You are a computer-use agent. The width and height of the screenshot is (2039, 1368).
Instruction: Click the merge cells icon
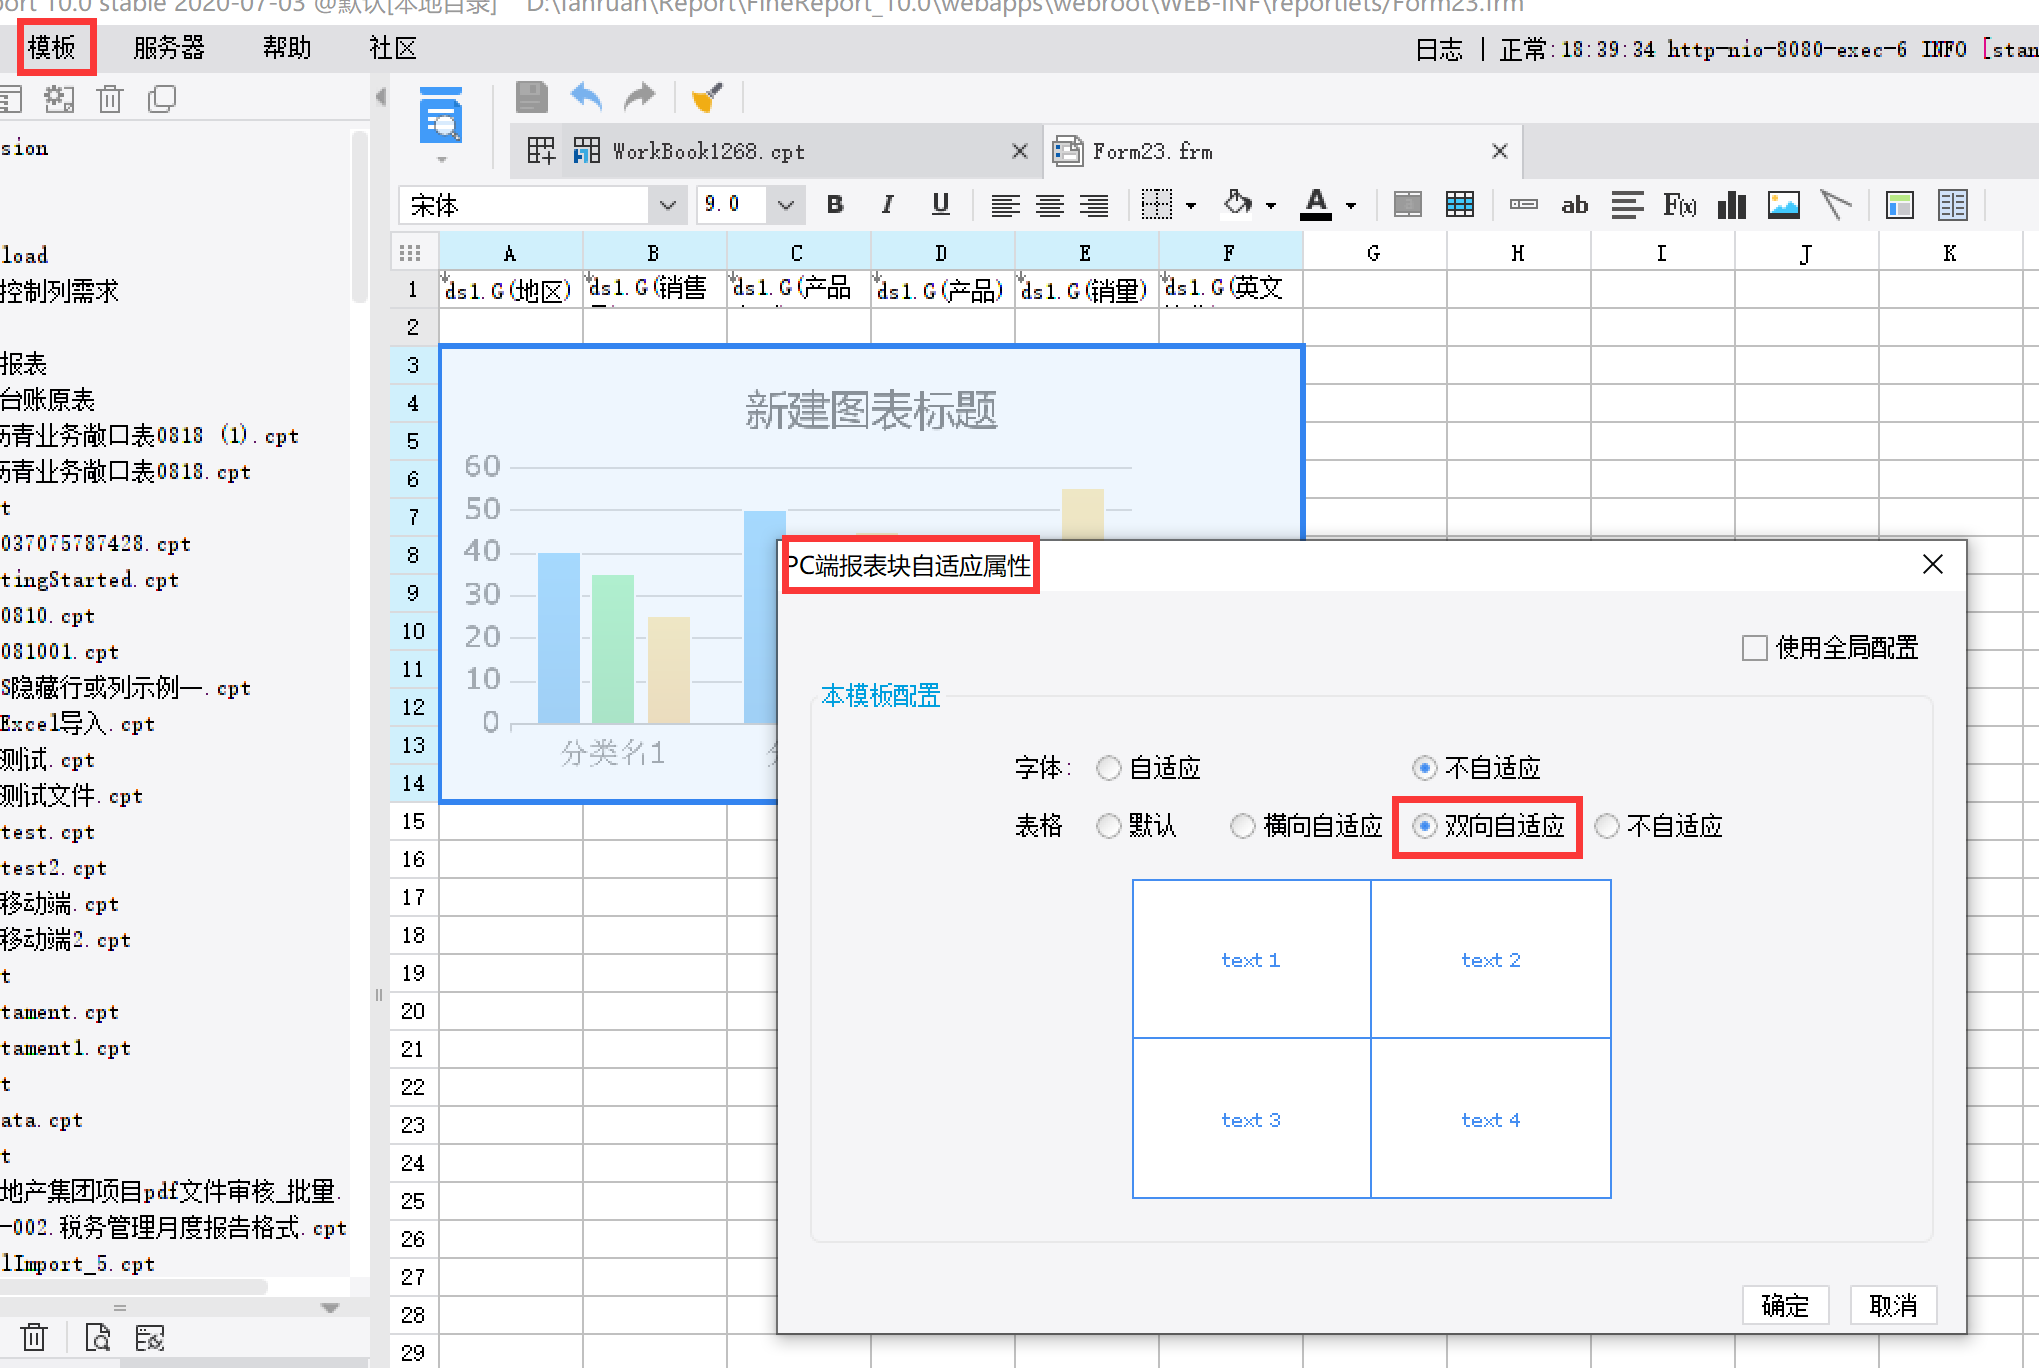tap(1407, 205)
